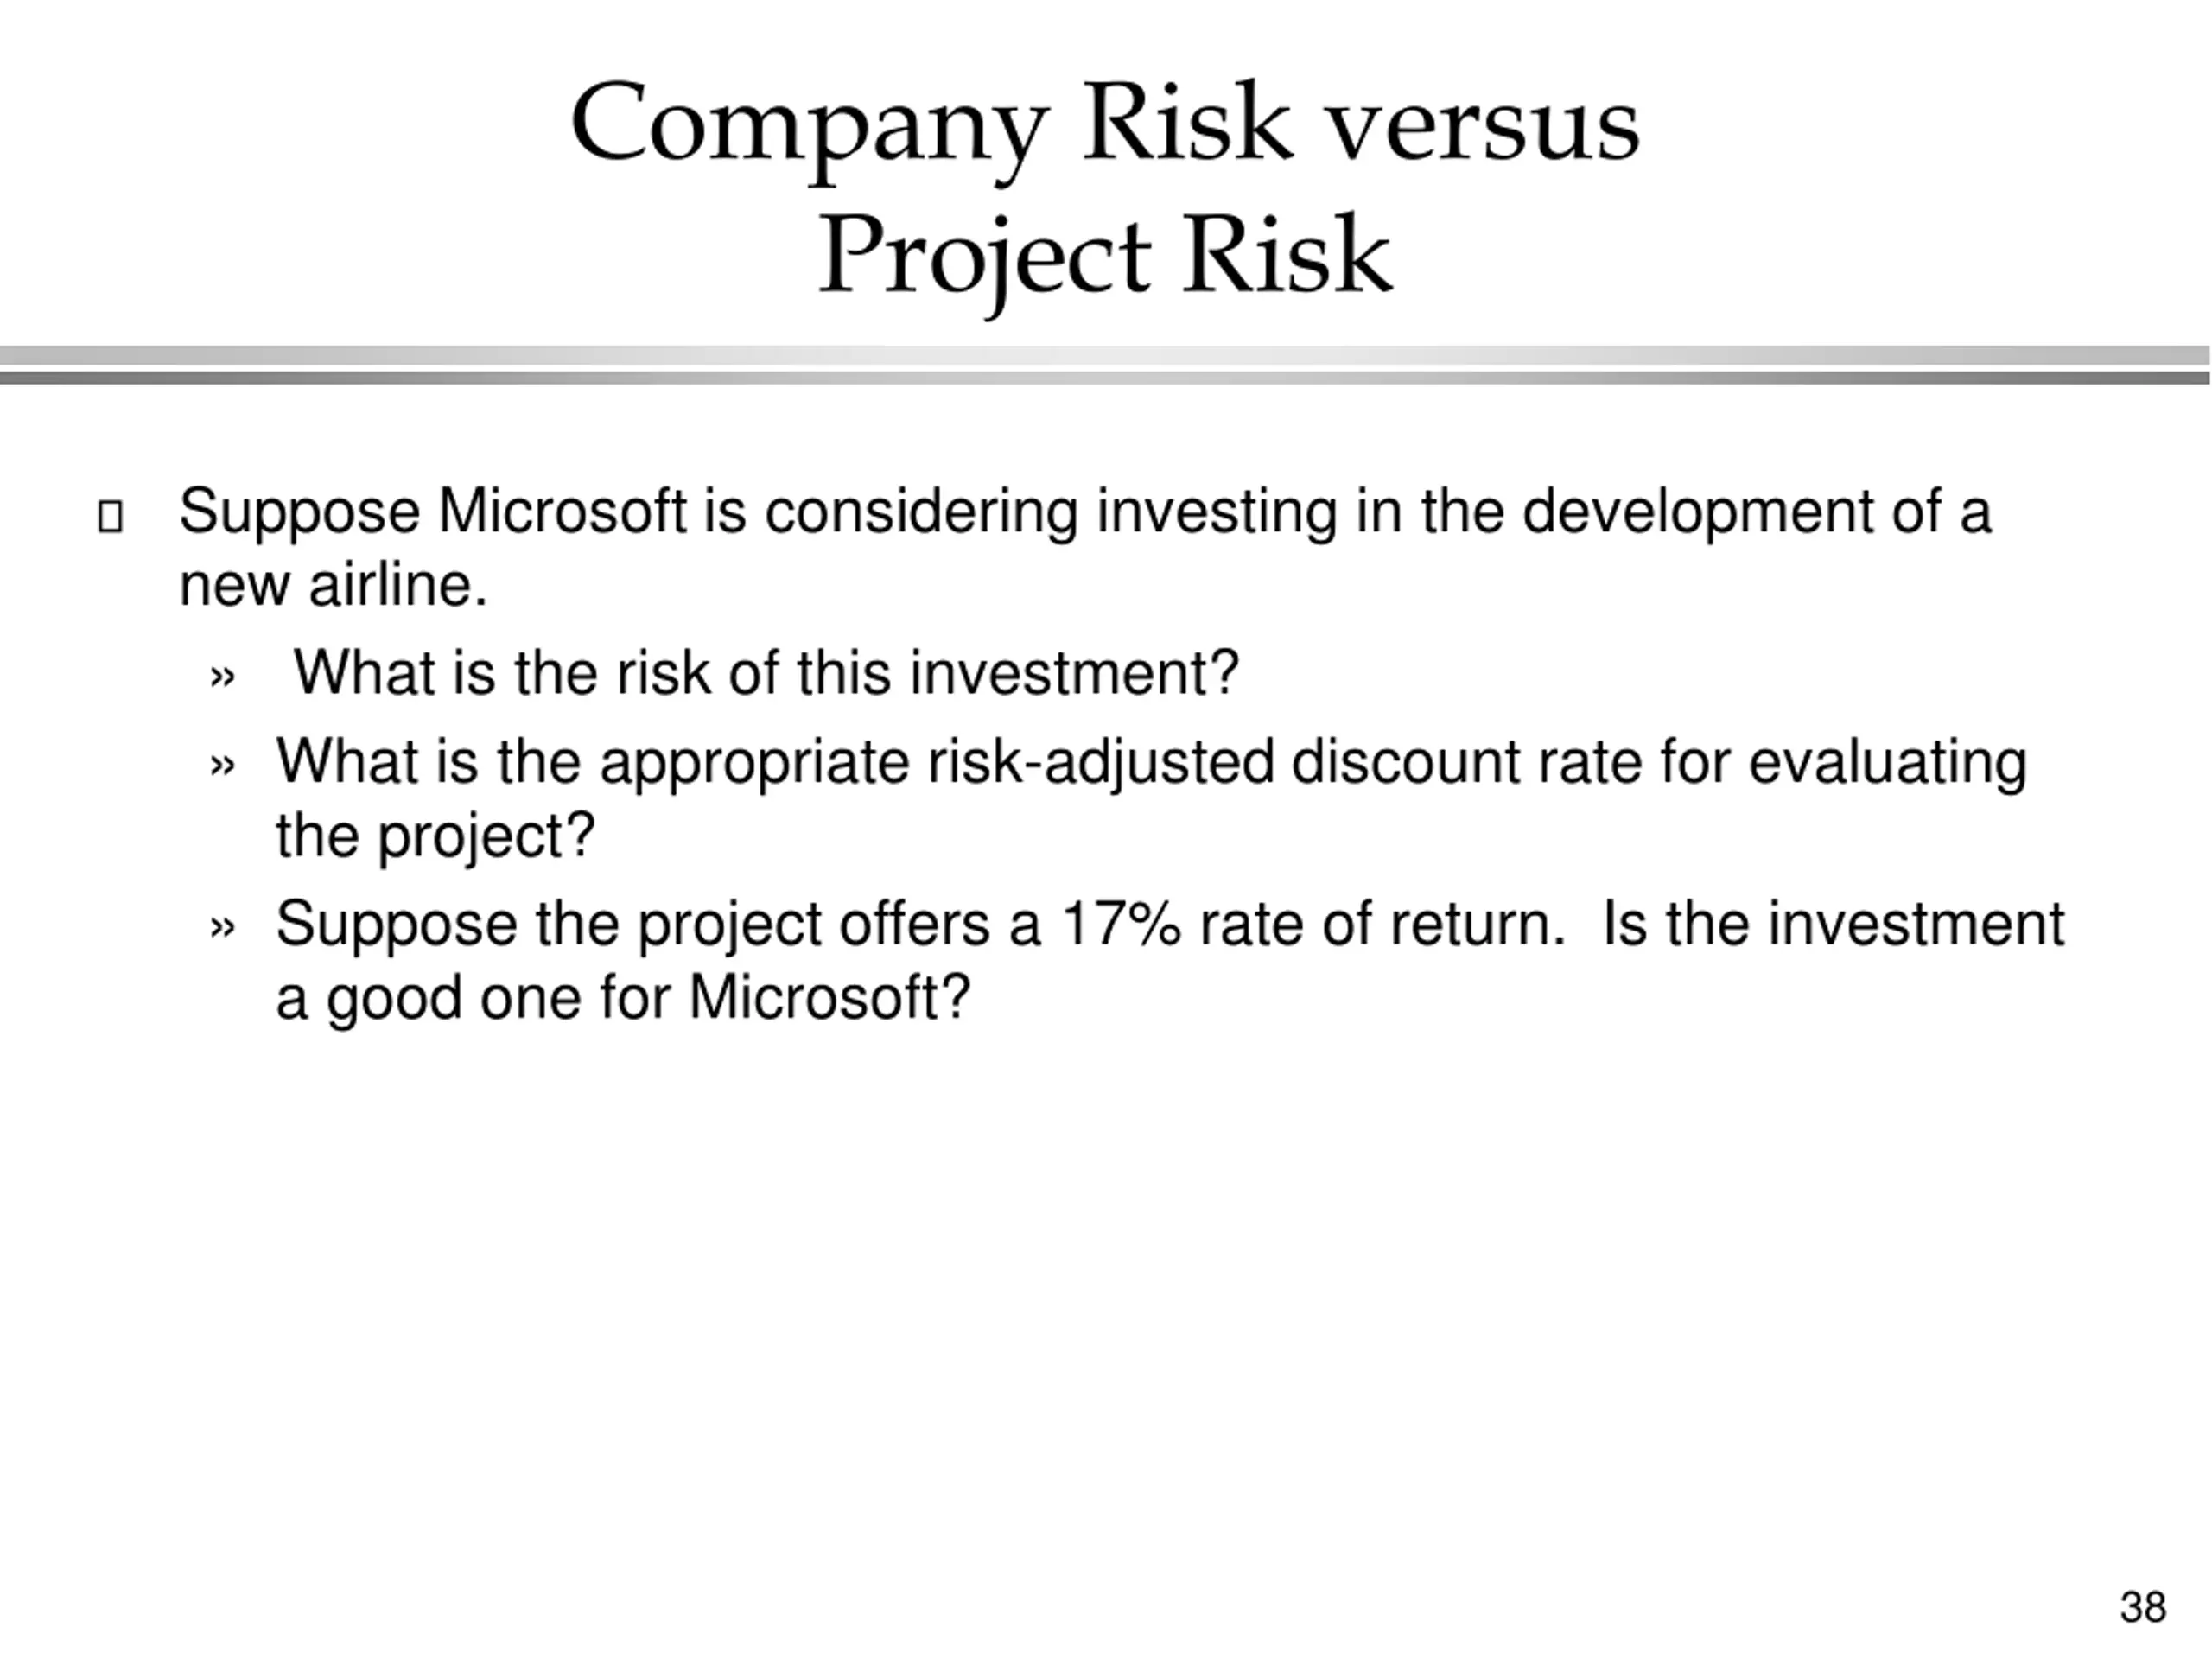Click 'What is the risk of this investment?'
The height and width of the screenshot is (1659, 2212).
766,672
